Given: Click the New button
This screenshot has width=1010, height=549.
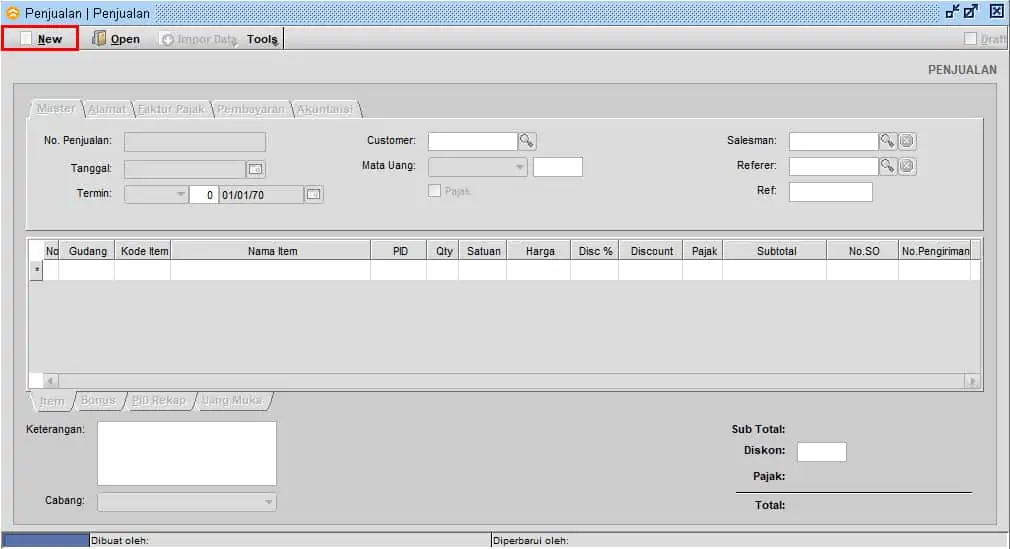Looking at the screenshot, I should [x=40, y=39].
